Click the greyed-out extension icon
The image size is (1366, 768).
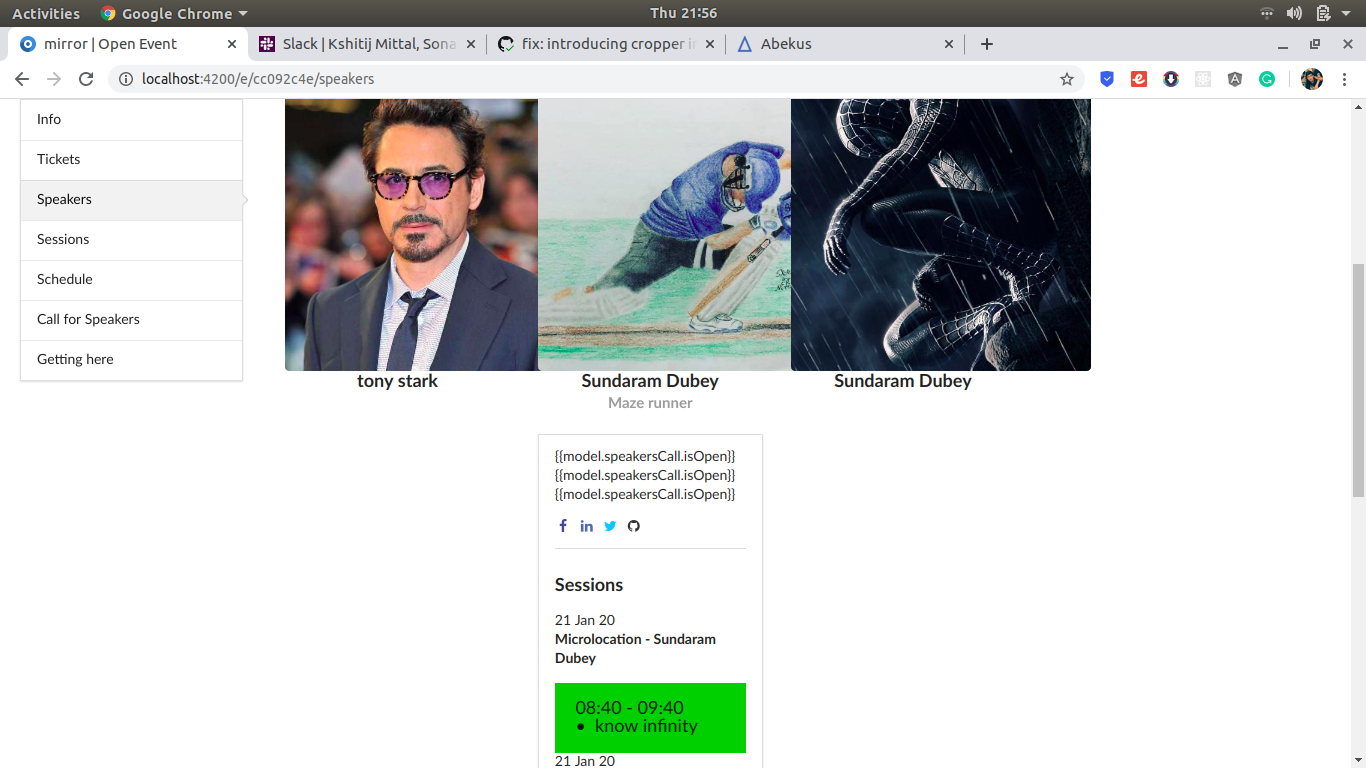[x=1203, y=79]
